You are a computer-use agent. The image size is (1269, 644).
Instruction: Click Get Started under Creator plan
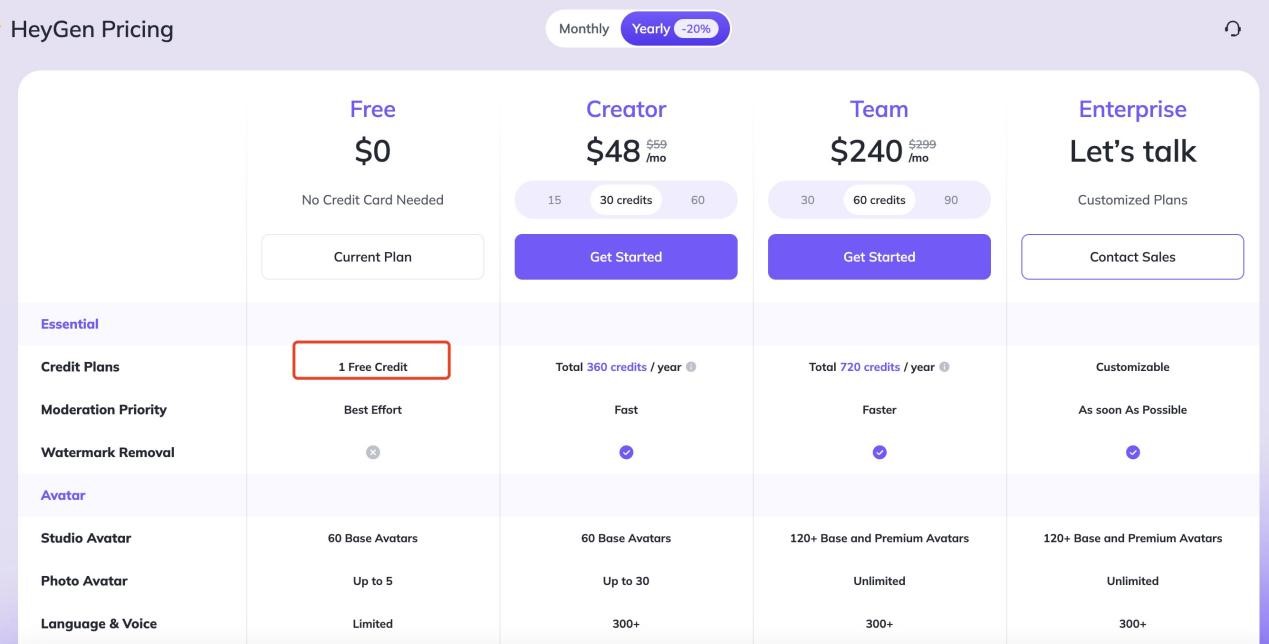tap(626, 257)
